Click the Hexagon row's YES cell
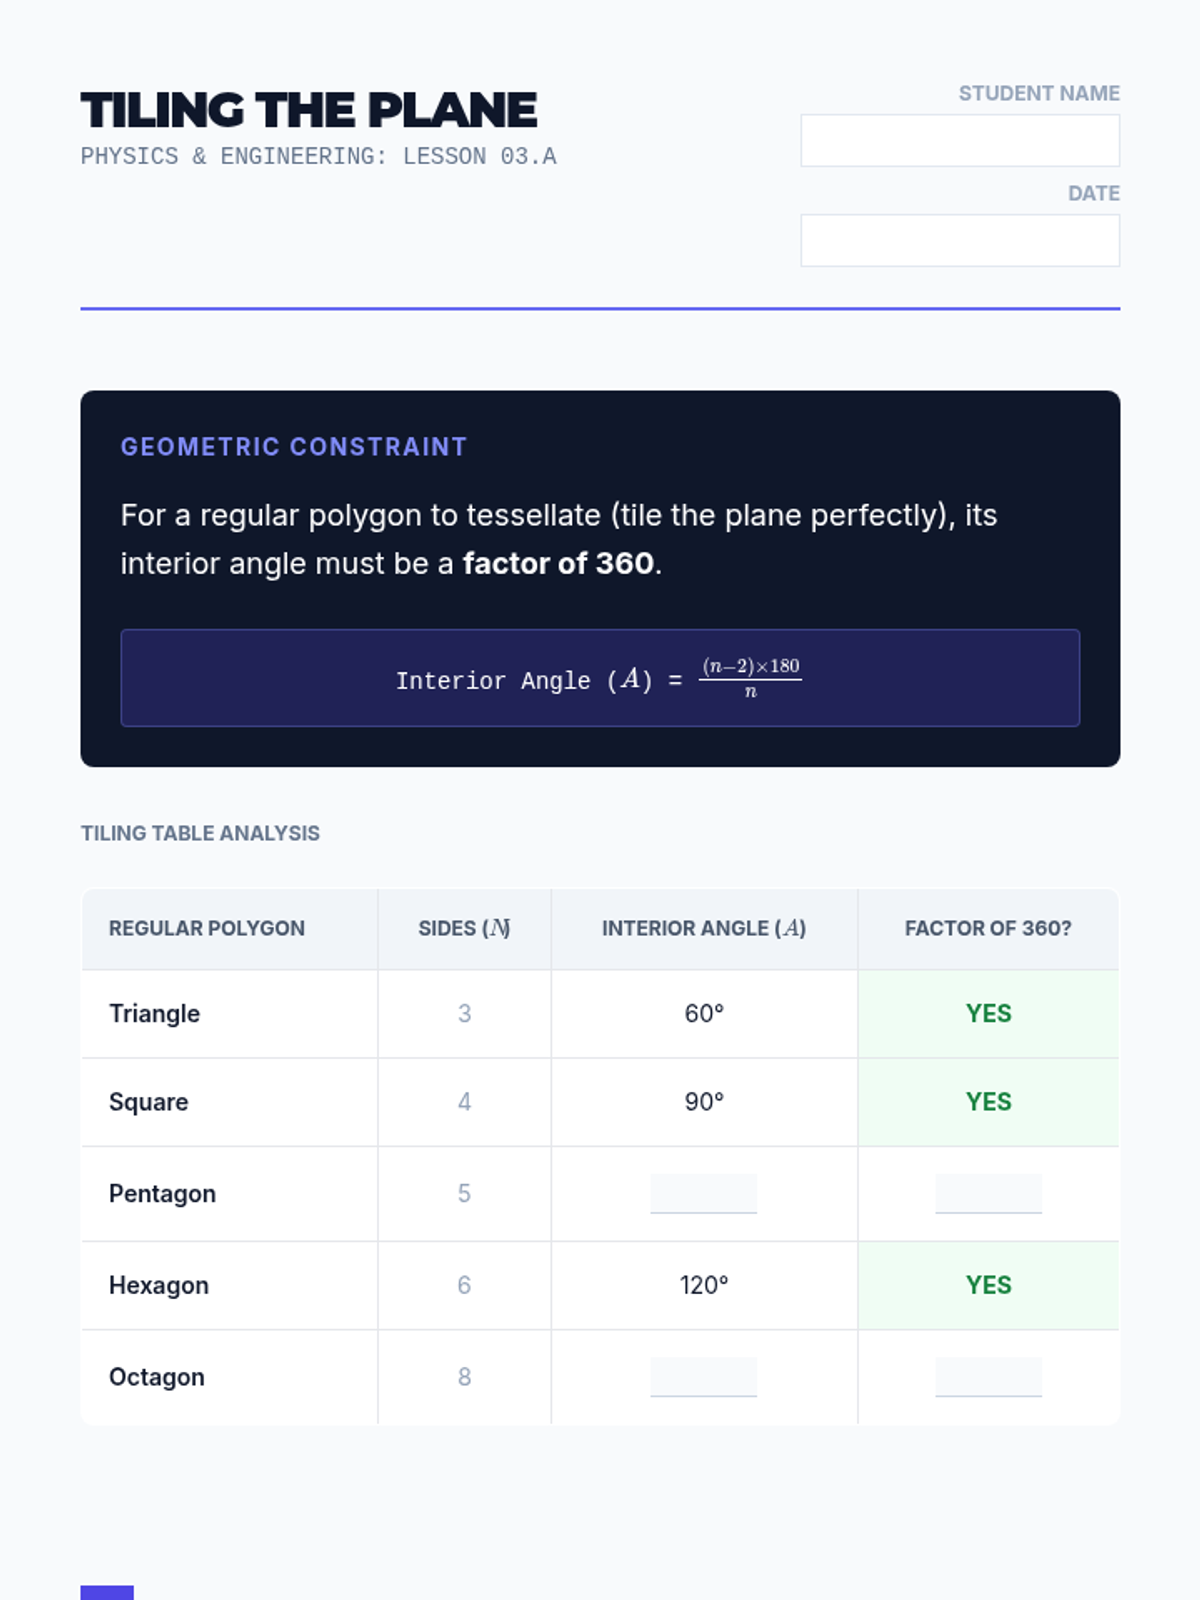This screenshot has width=1200, height=1600. (988, 1285)
